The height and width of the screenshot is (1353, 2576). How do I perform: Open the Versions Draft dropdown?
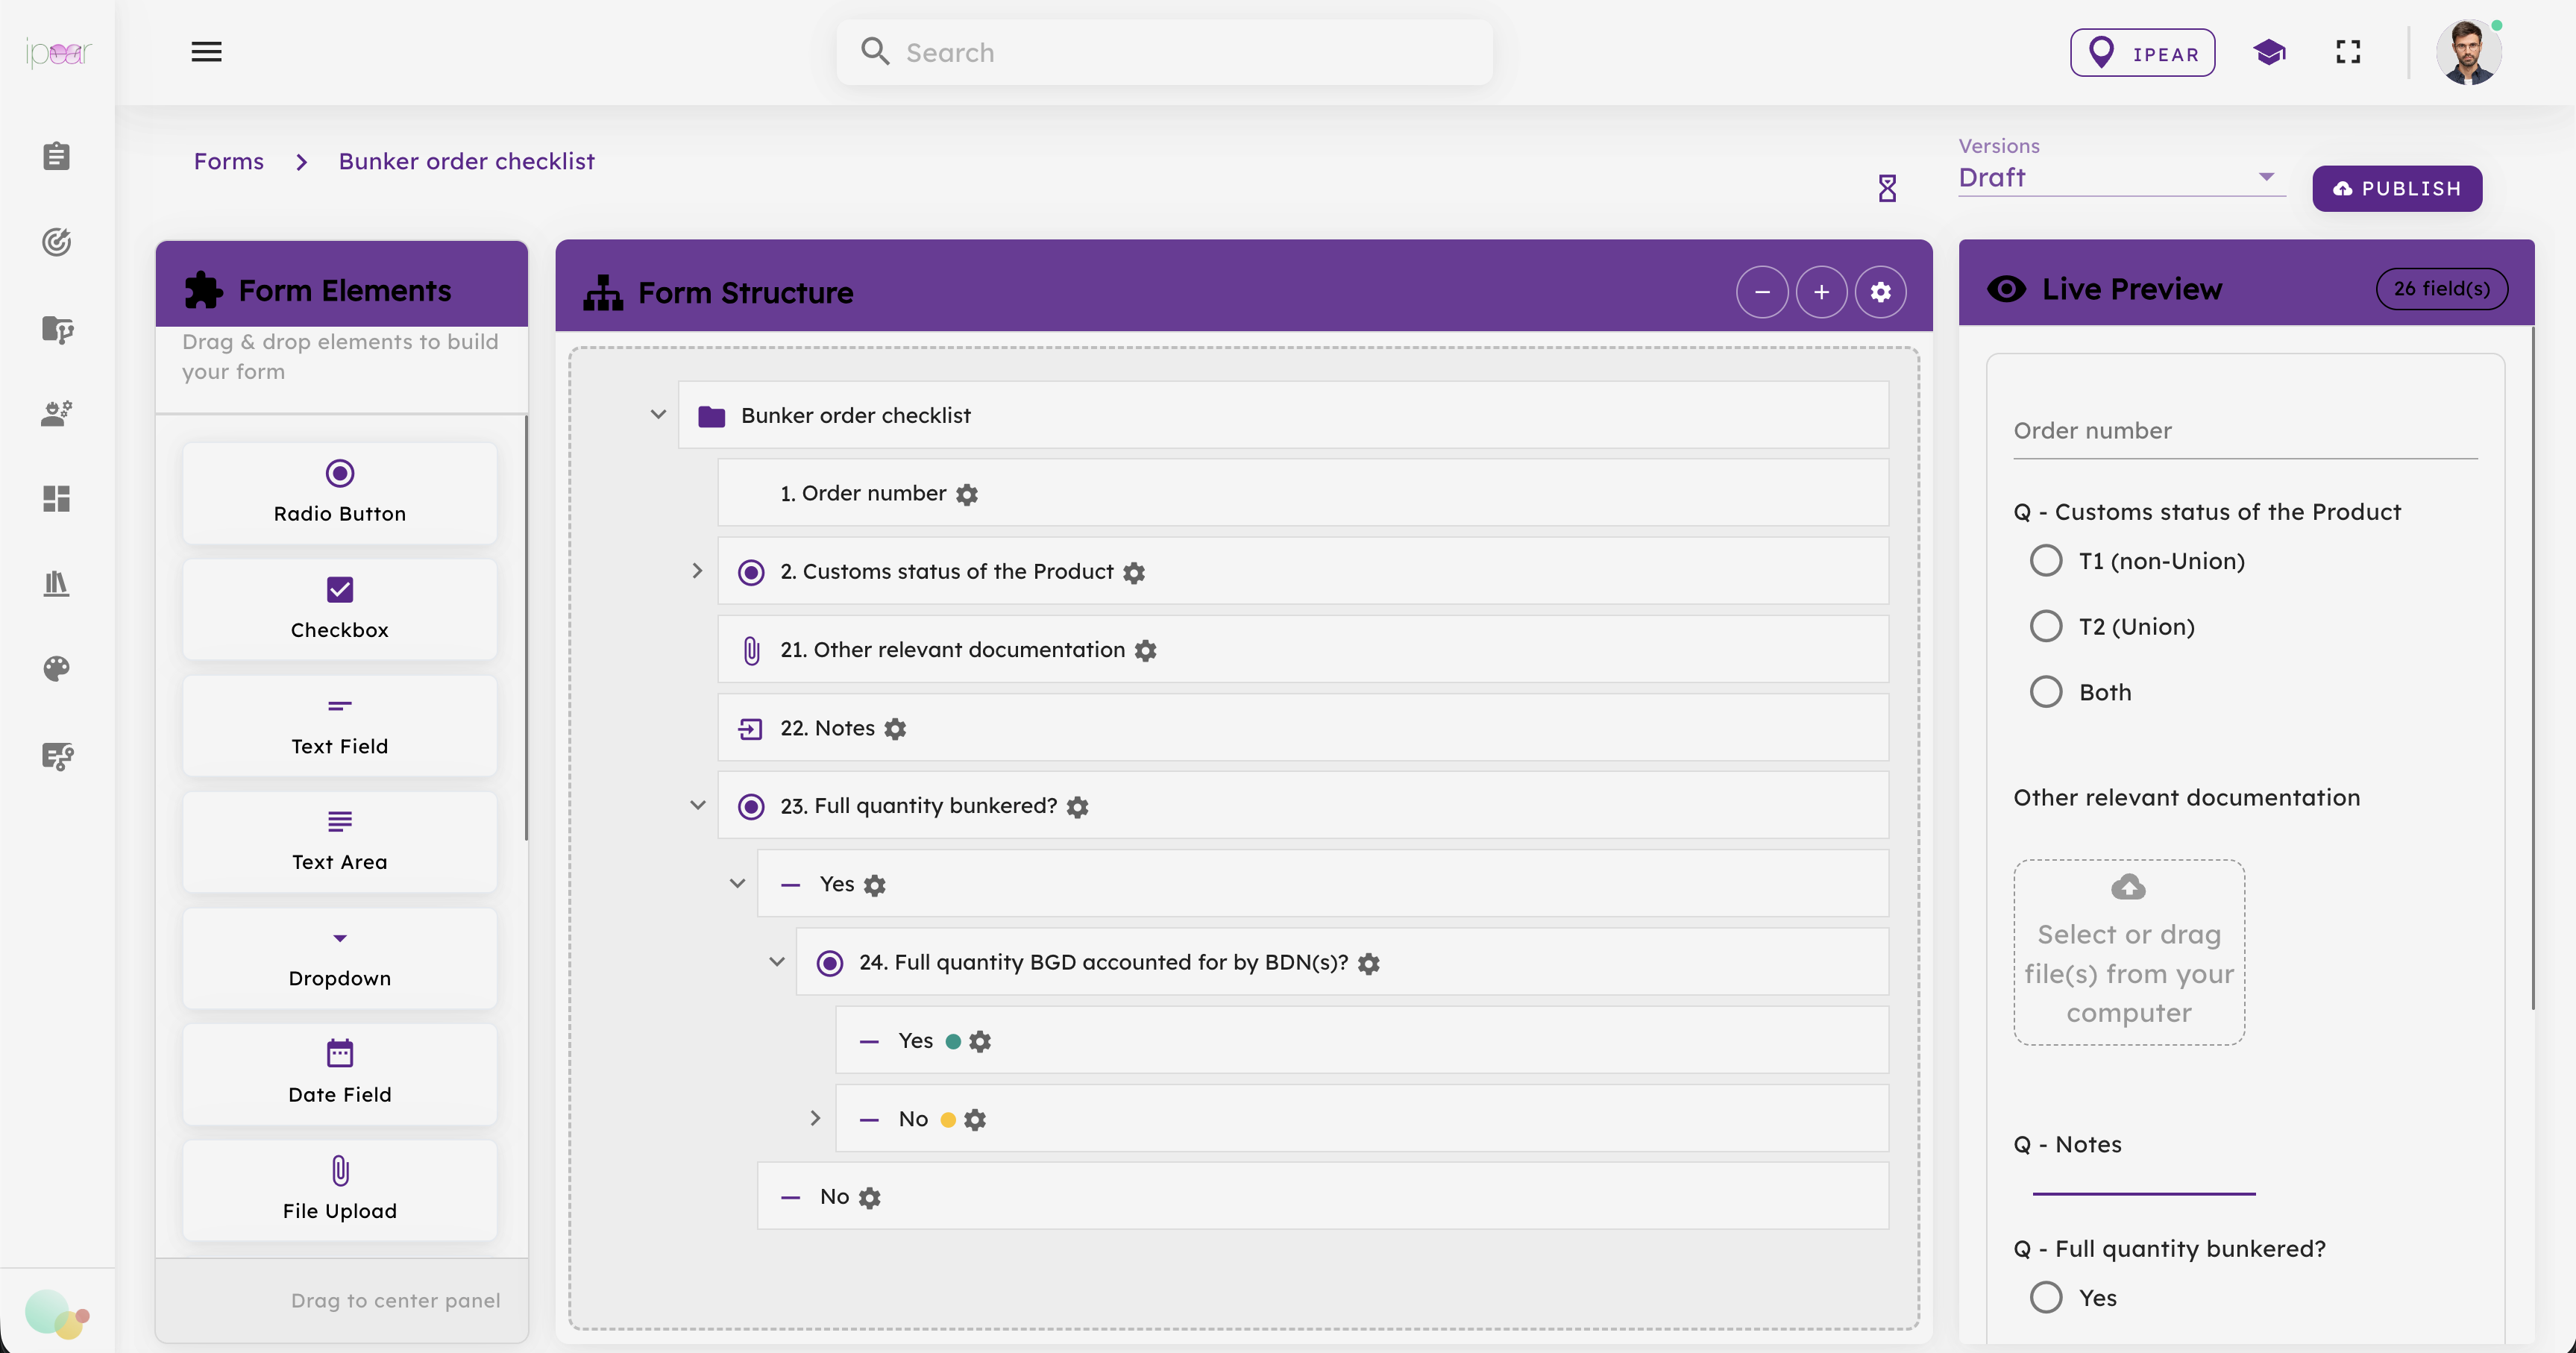2121,178
